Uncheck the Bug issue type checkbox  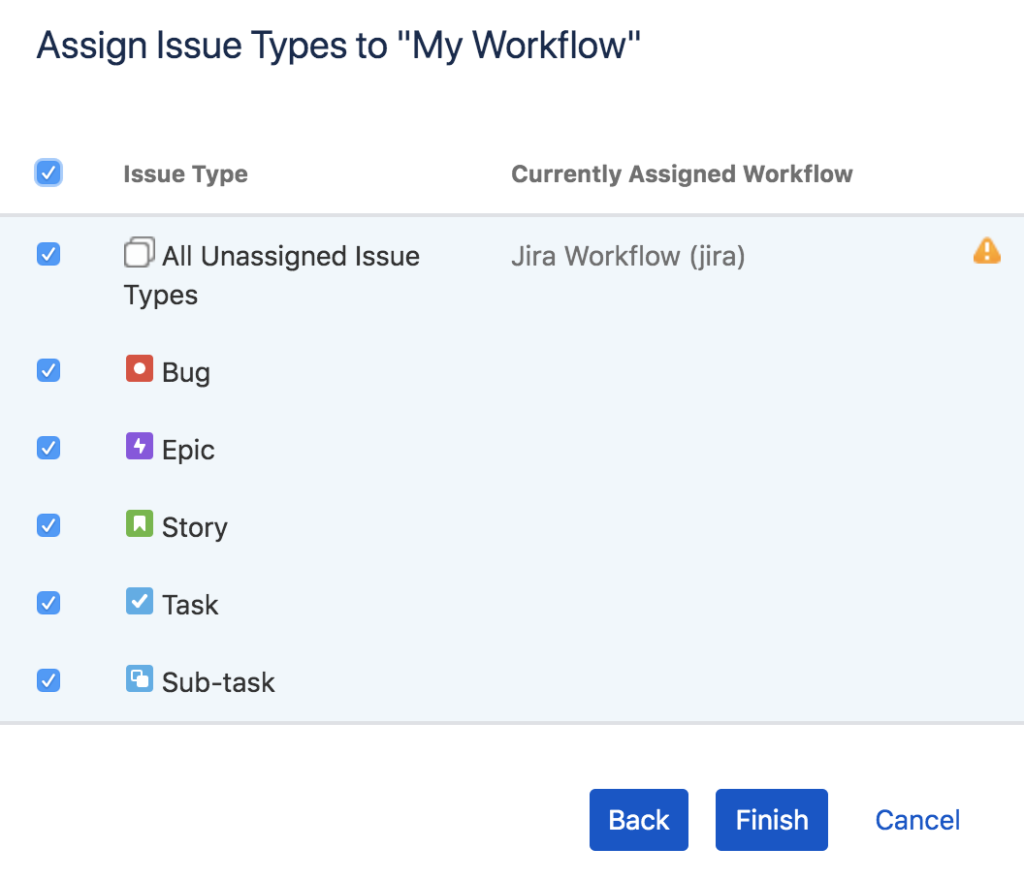(x=48, y=370)
